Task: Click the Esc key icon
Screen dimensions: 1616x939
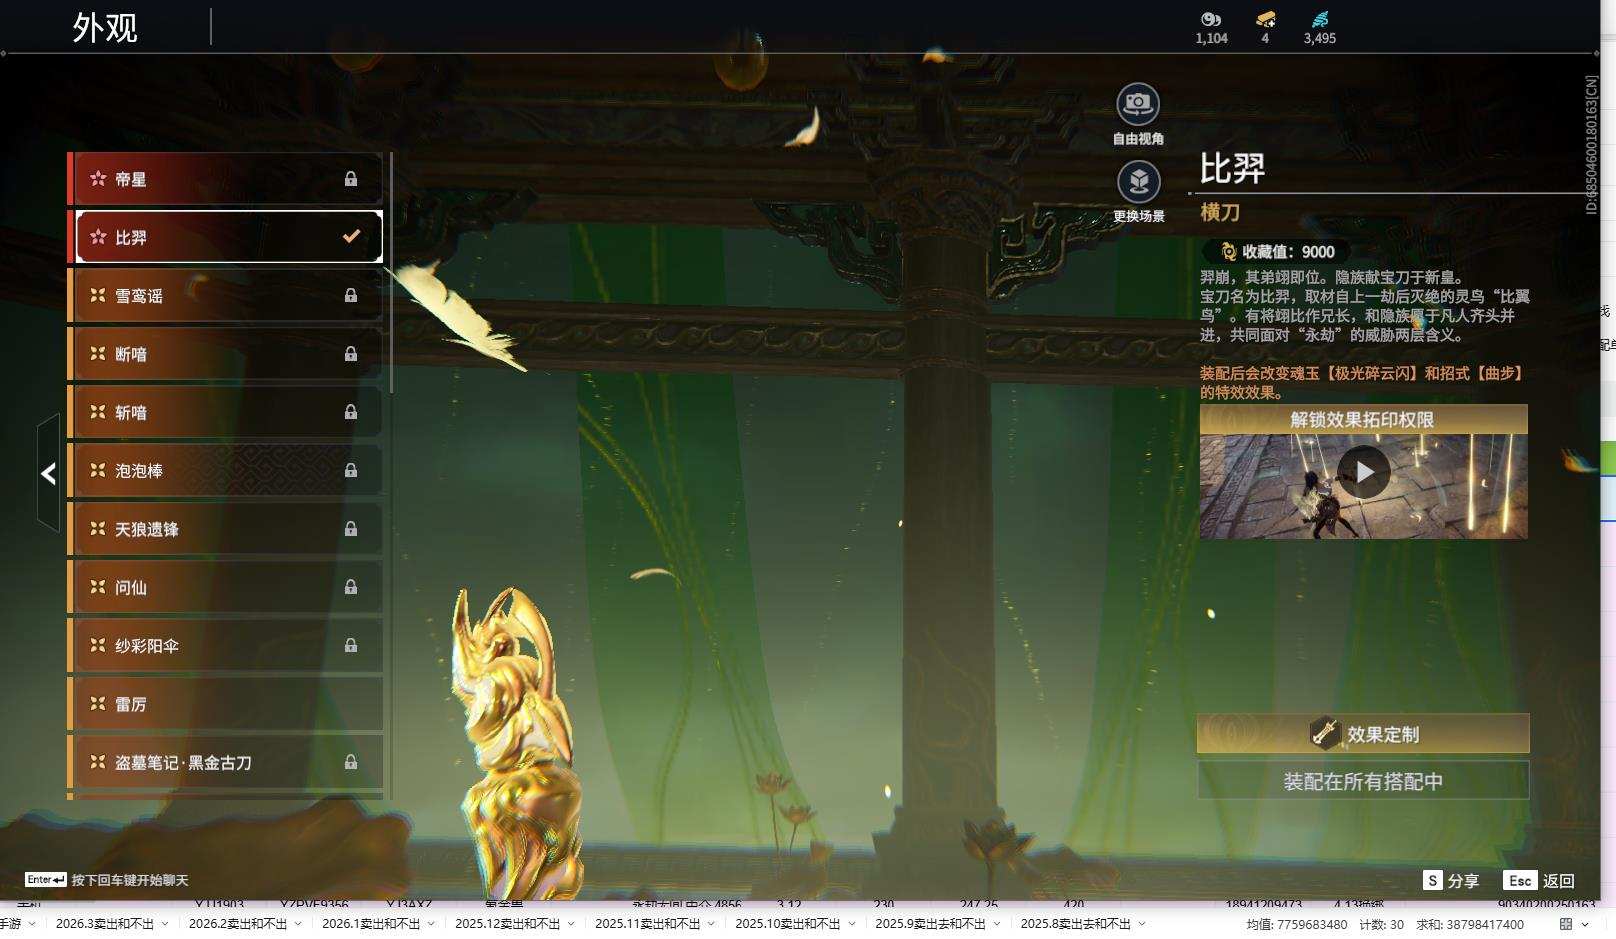Action: click(1520, 880)
